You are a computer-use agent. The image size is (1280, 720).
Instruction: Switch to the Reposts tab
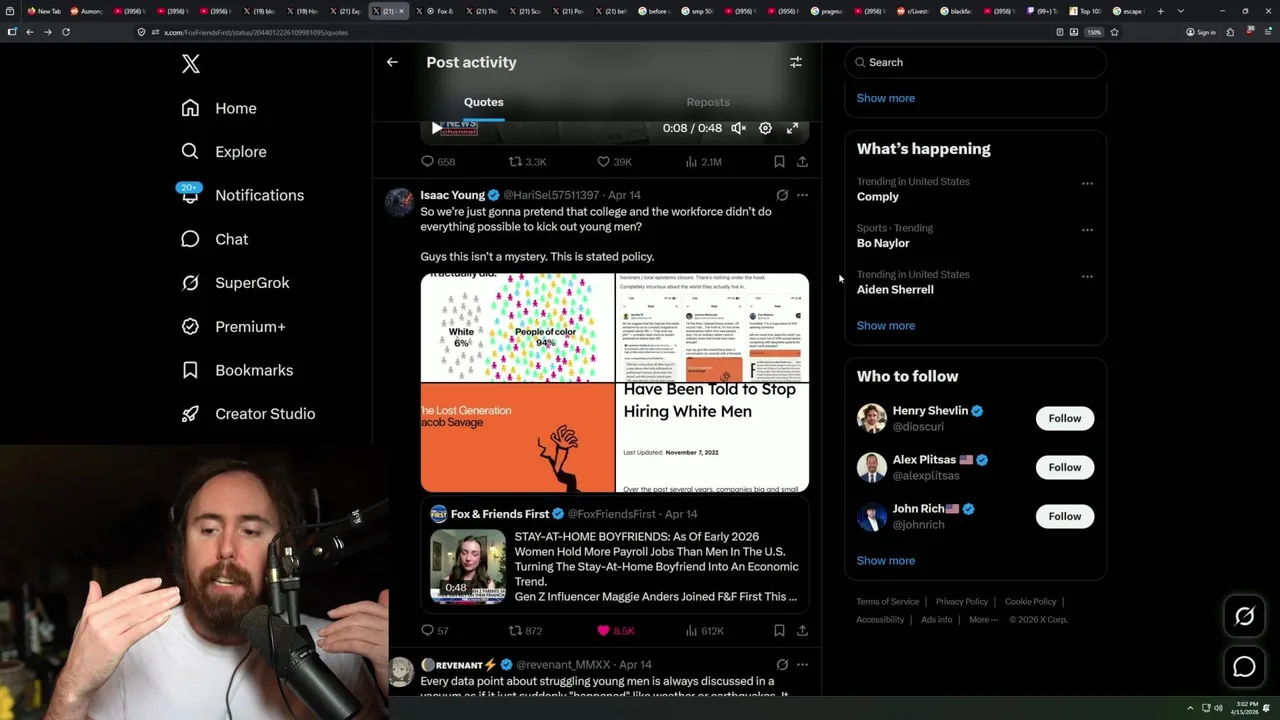[708, 102]
